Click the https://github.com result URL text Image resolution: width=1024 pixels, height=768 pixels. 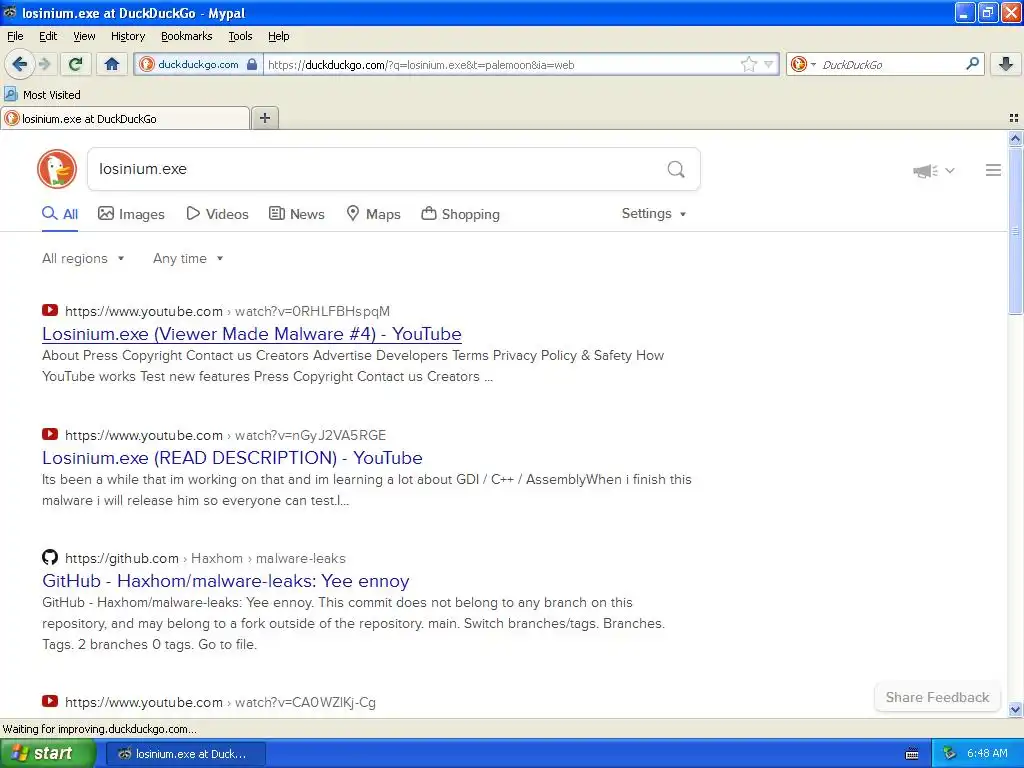point(122,558)
